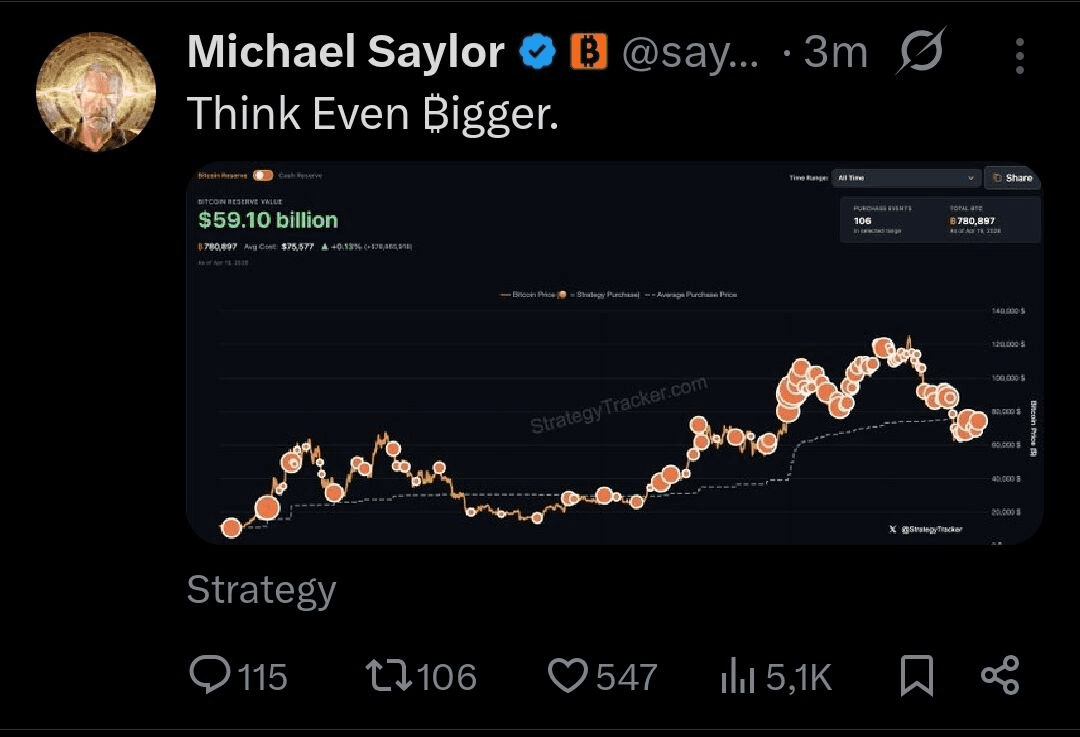Reply using the comment bubble icon
Viewport: 1080px width, 737px height.
[209, 676]
